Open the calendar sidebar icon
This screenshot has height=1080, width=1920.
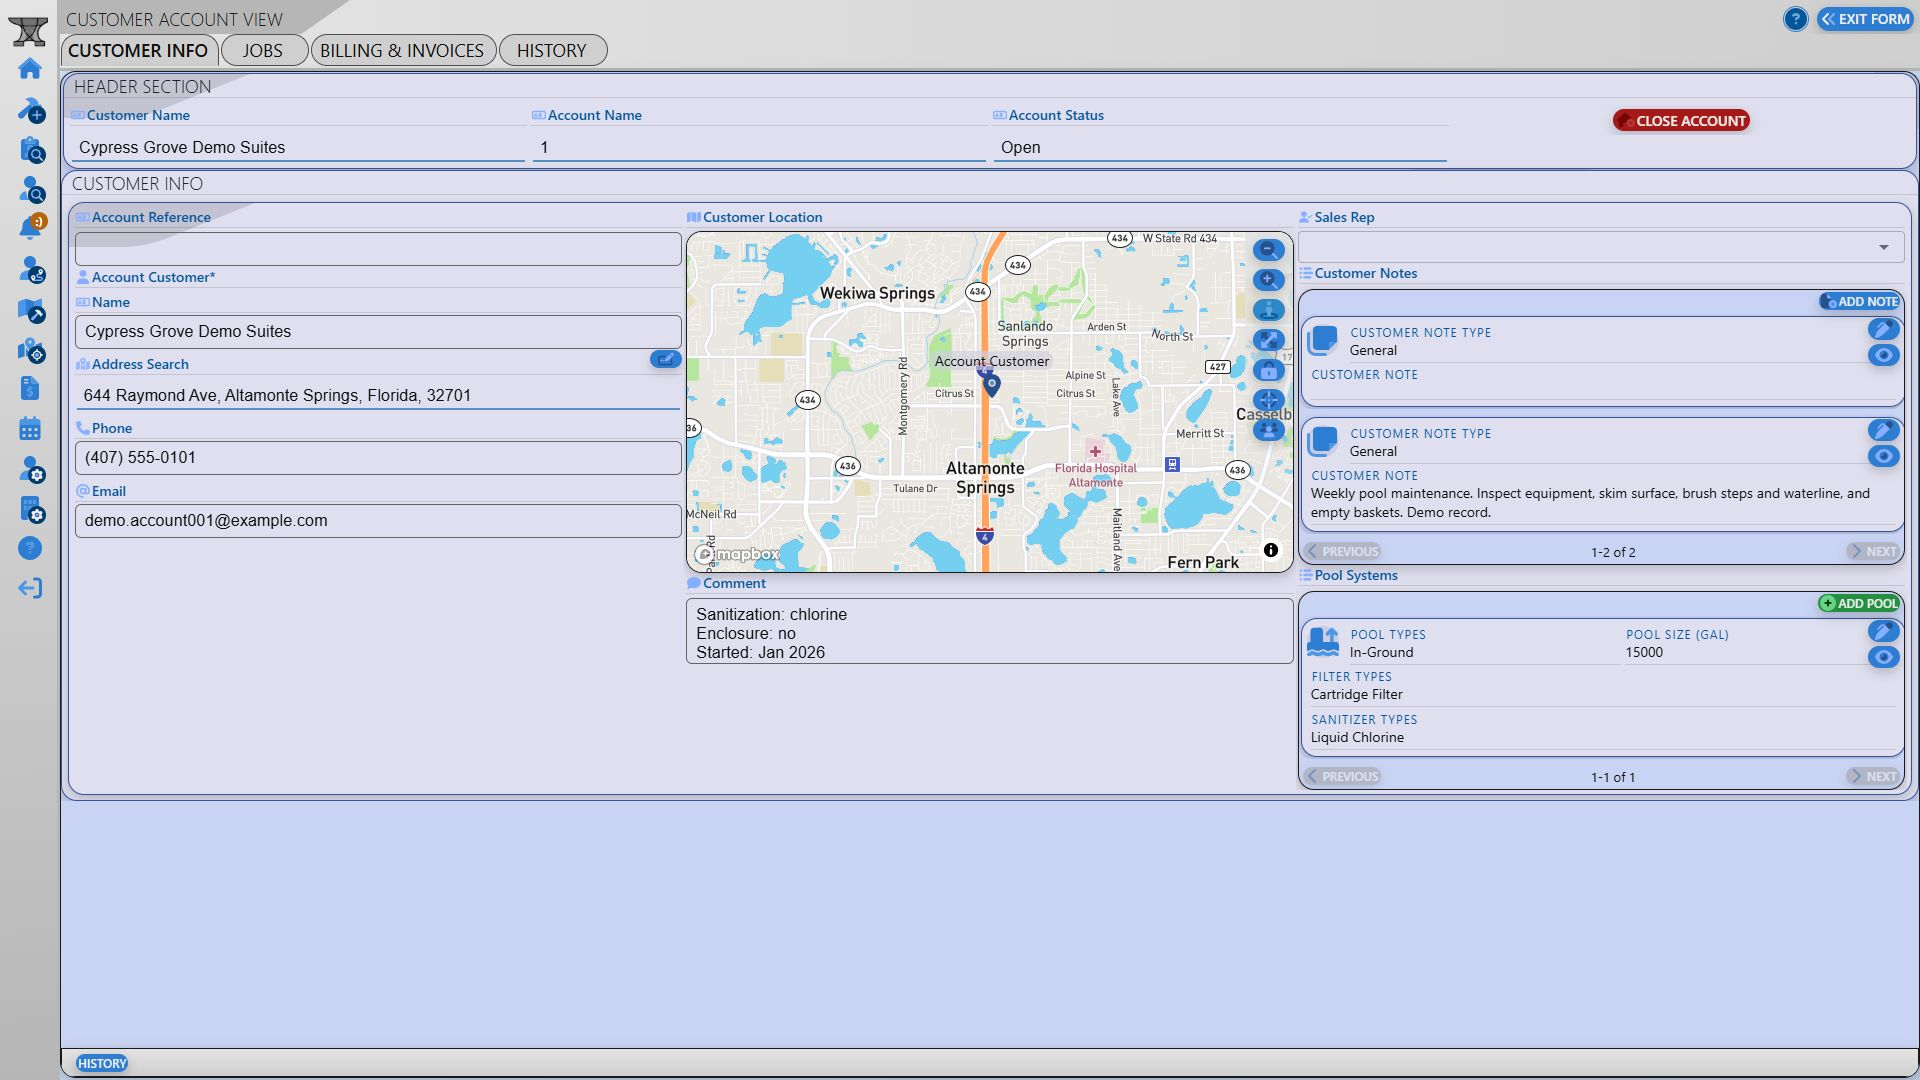(30, 429)
